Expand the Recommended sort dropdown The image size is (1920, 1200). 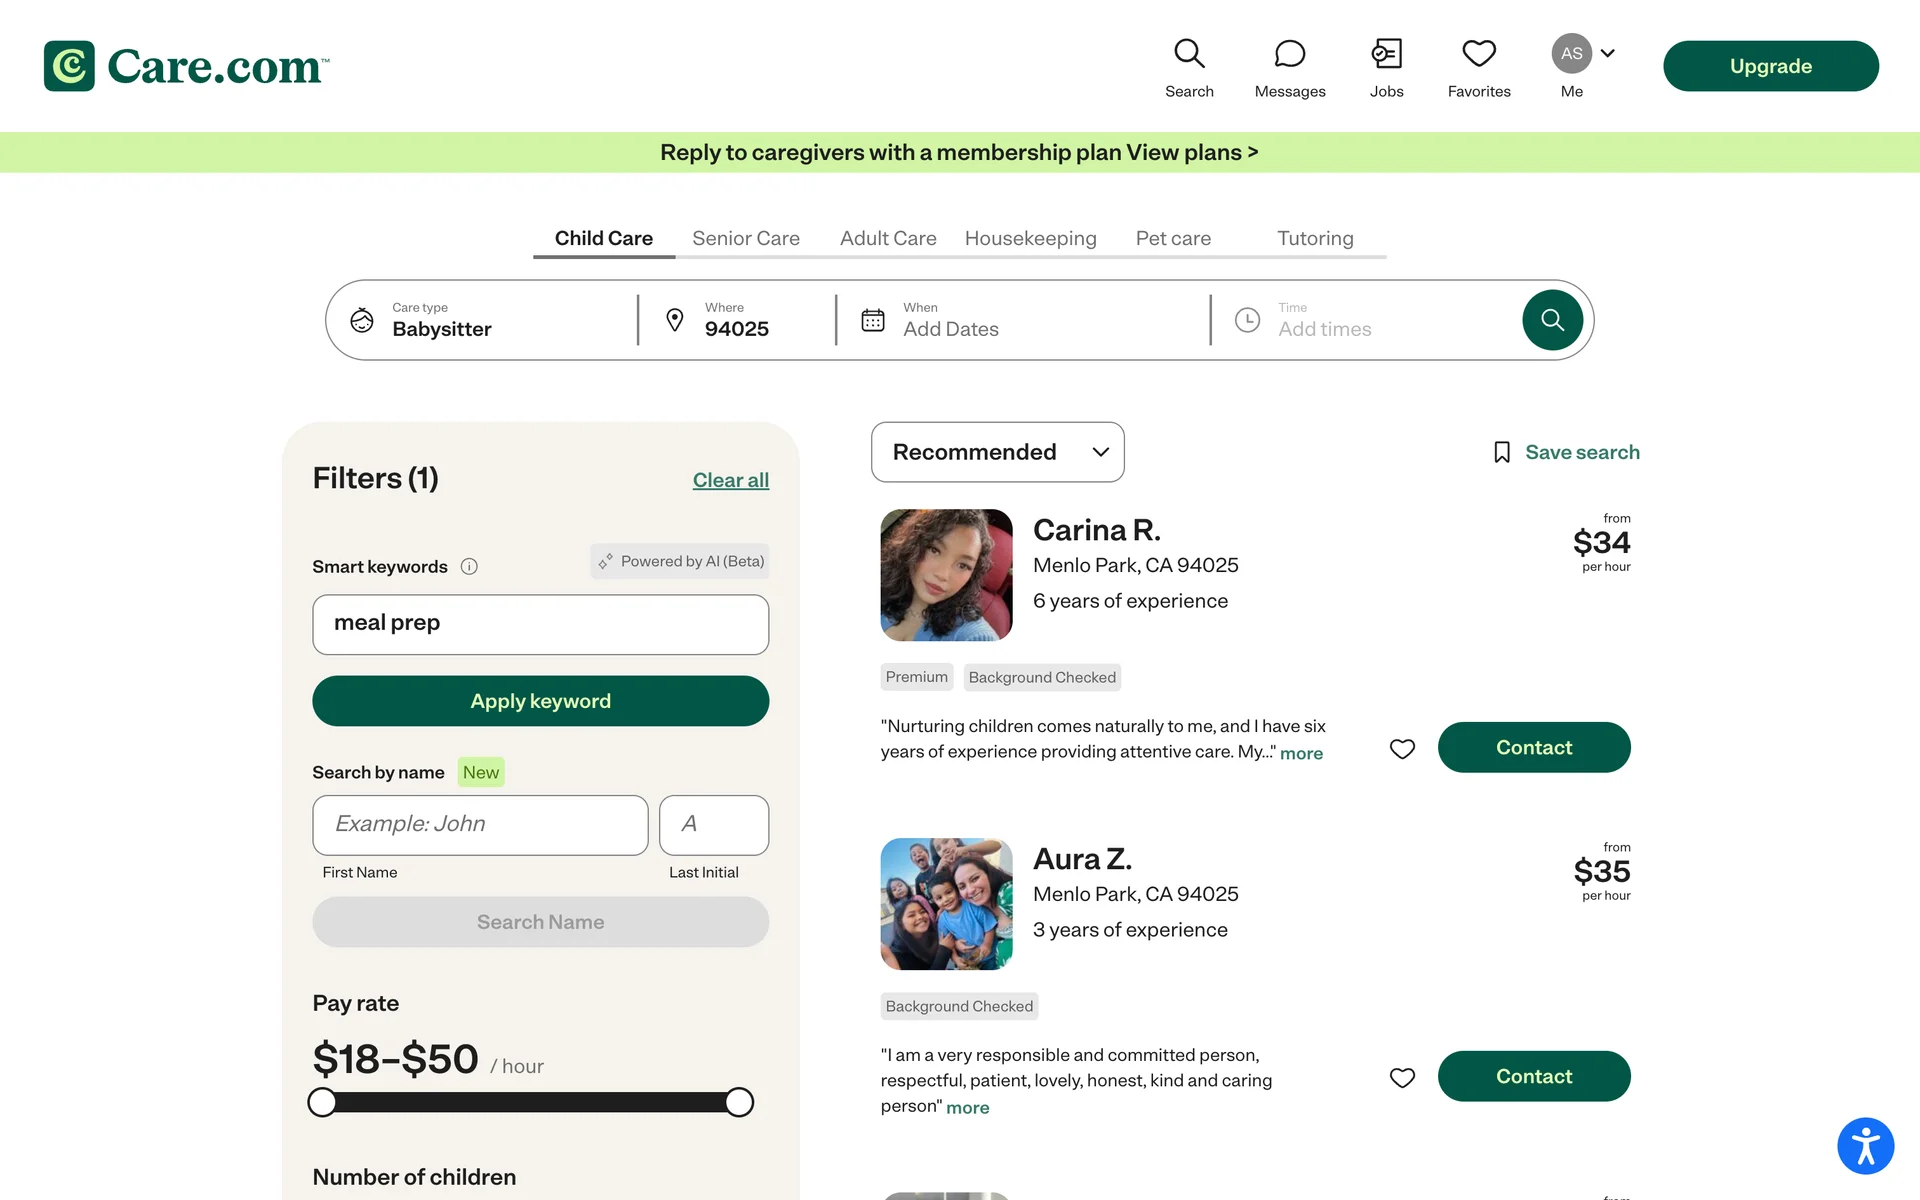[997, 452]
